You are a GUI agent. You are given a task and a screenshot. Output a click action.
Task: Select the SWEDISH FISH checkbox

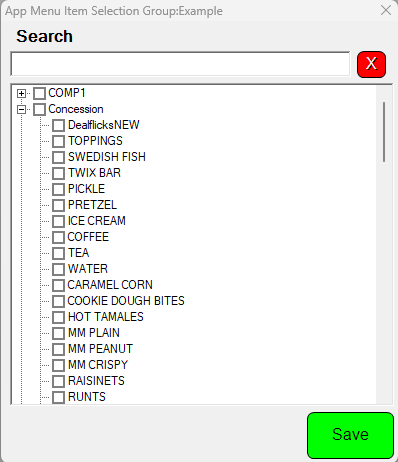tap(59, 157)
